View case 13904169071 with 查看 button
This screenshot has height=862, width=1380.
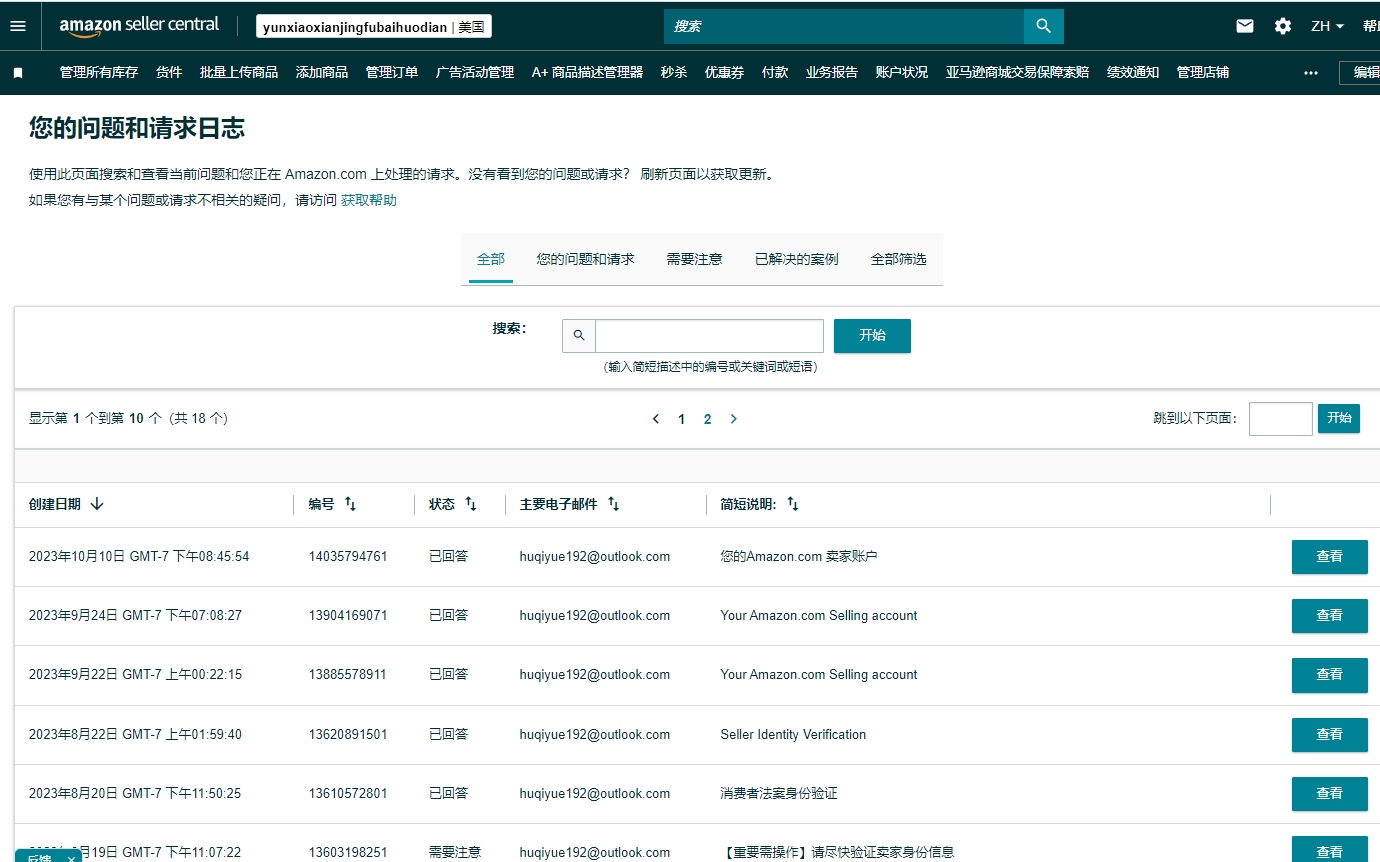[x=1329, y=616]
